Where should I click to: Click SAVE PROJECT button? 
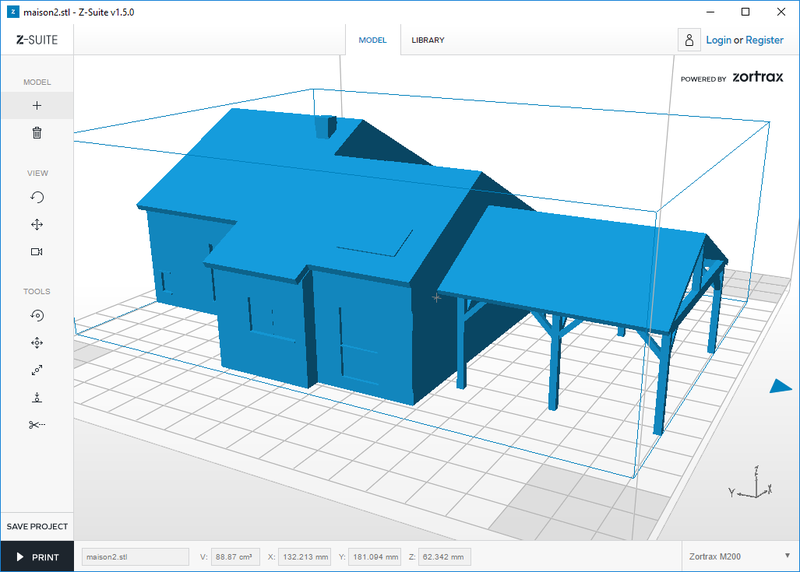coord(37,526)
